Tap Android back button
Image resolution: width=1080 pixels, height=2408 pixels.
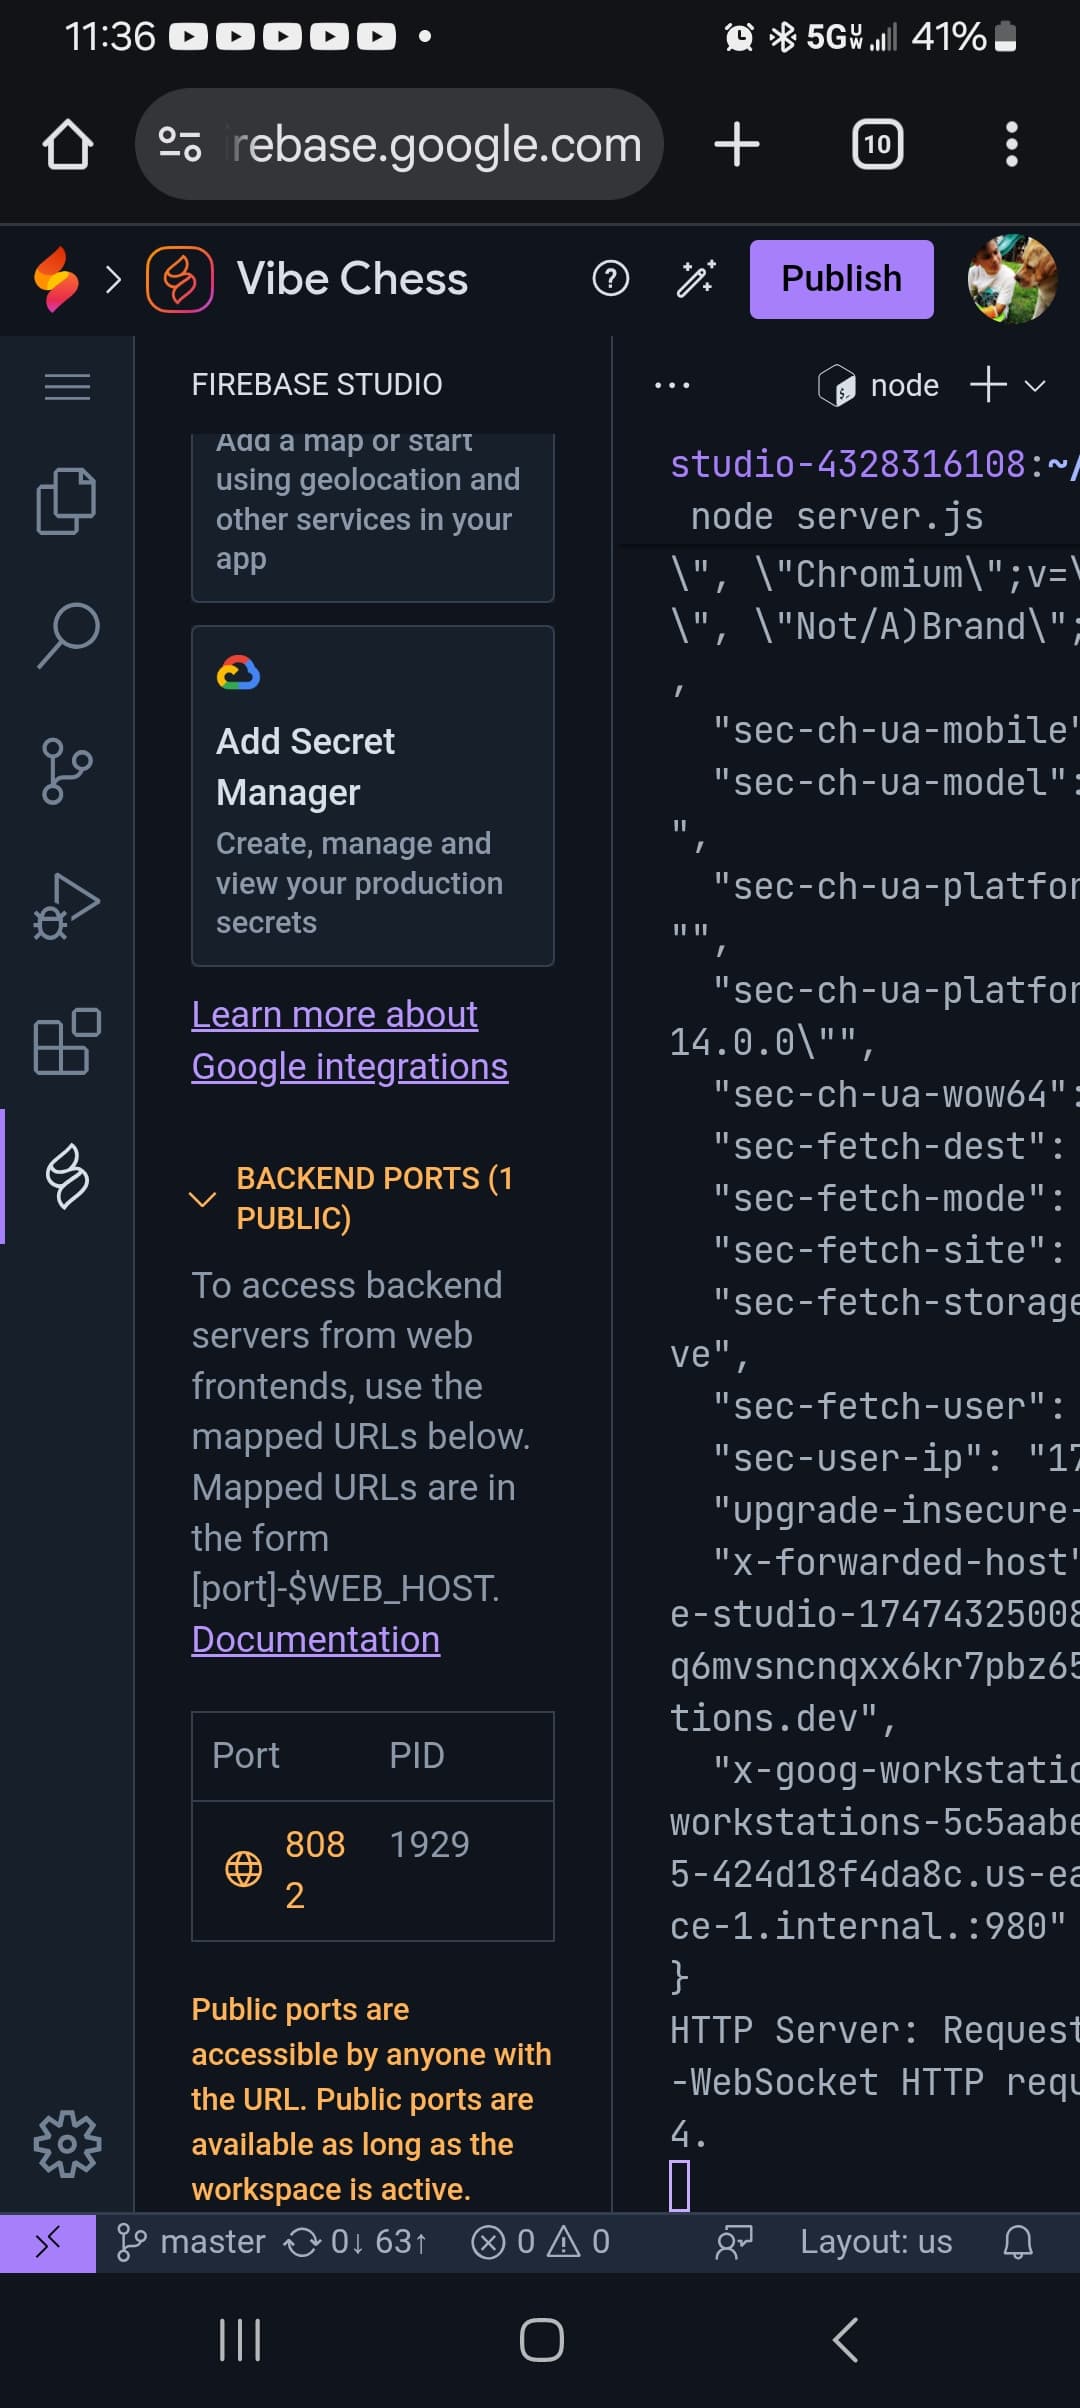coord(845,2340)
